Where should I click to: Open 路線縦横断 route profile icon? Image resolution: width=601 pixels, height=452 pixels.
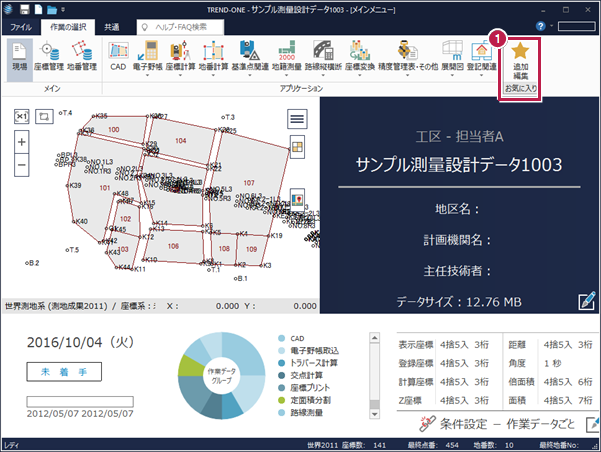coord(323,56)
